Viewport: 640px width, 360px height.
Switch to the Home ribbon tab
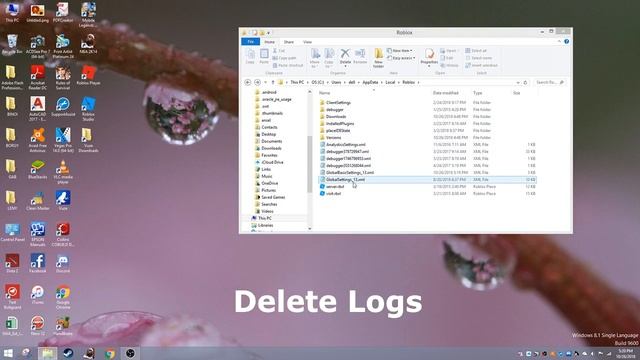click(x=269, y=42)
